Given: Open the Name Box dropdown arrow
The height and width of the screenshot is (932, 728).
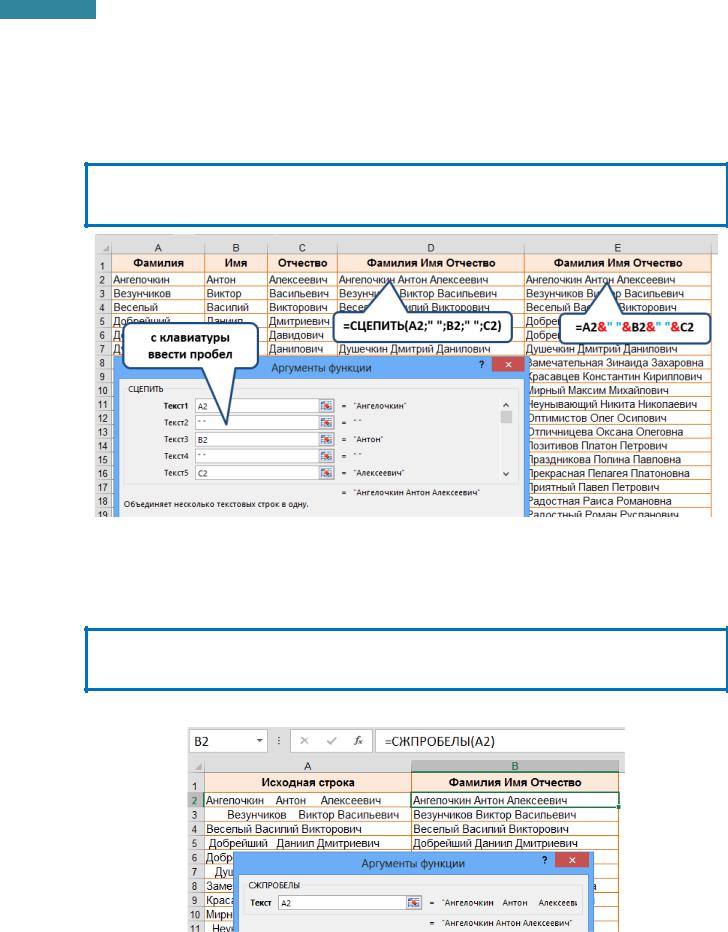Looking at the screenshot, I should point(260,741).
